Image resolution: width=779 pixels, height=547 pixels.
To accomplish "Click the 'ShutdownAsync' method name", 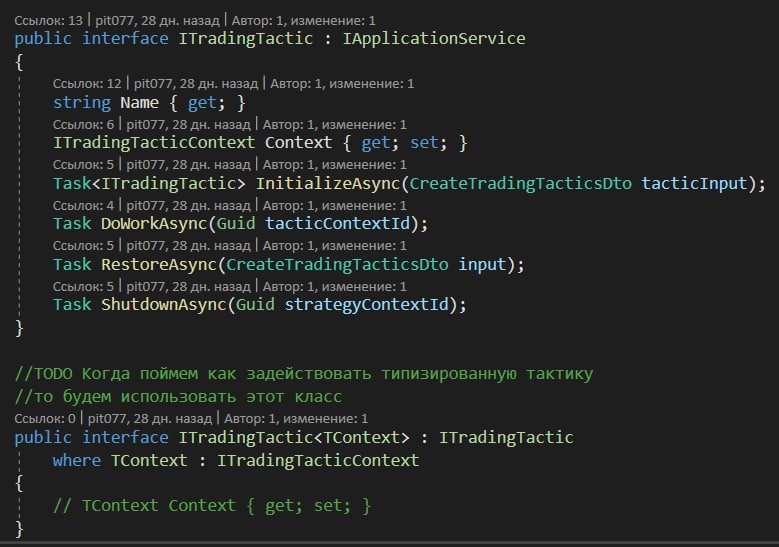I will pyautogui.click(x=163, y=305).
